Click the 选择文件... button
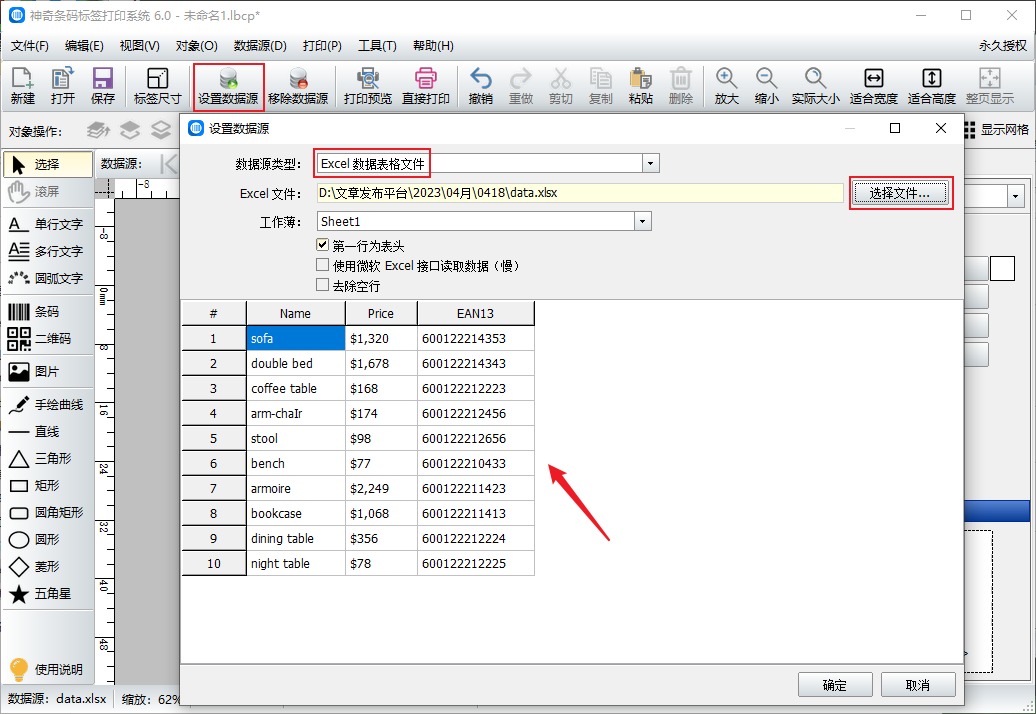The image size is (1036, 714). click(x=900, y=193)
